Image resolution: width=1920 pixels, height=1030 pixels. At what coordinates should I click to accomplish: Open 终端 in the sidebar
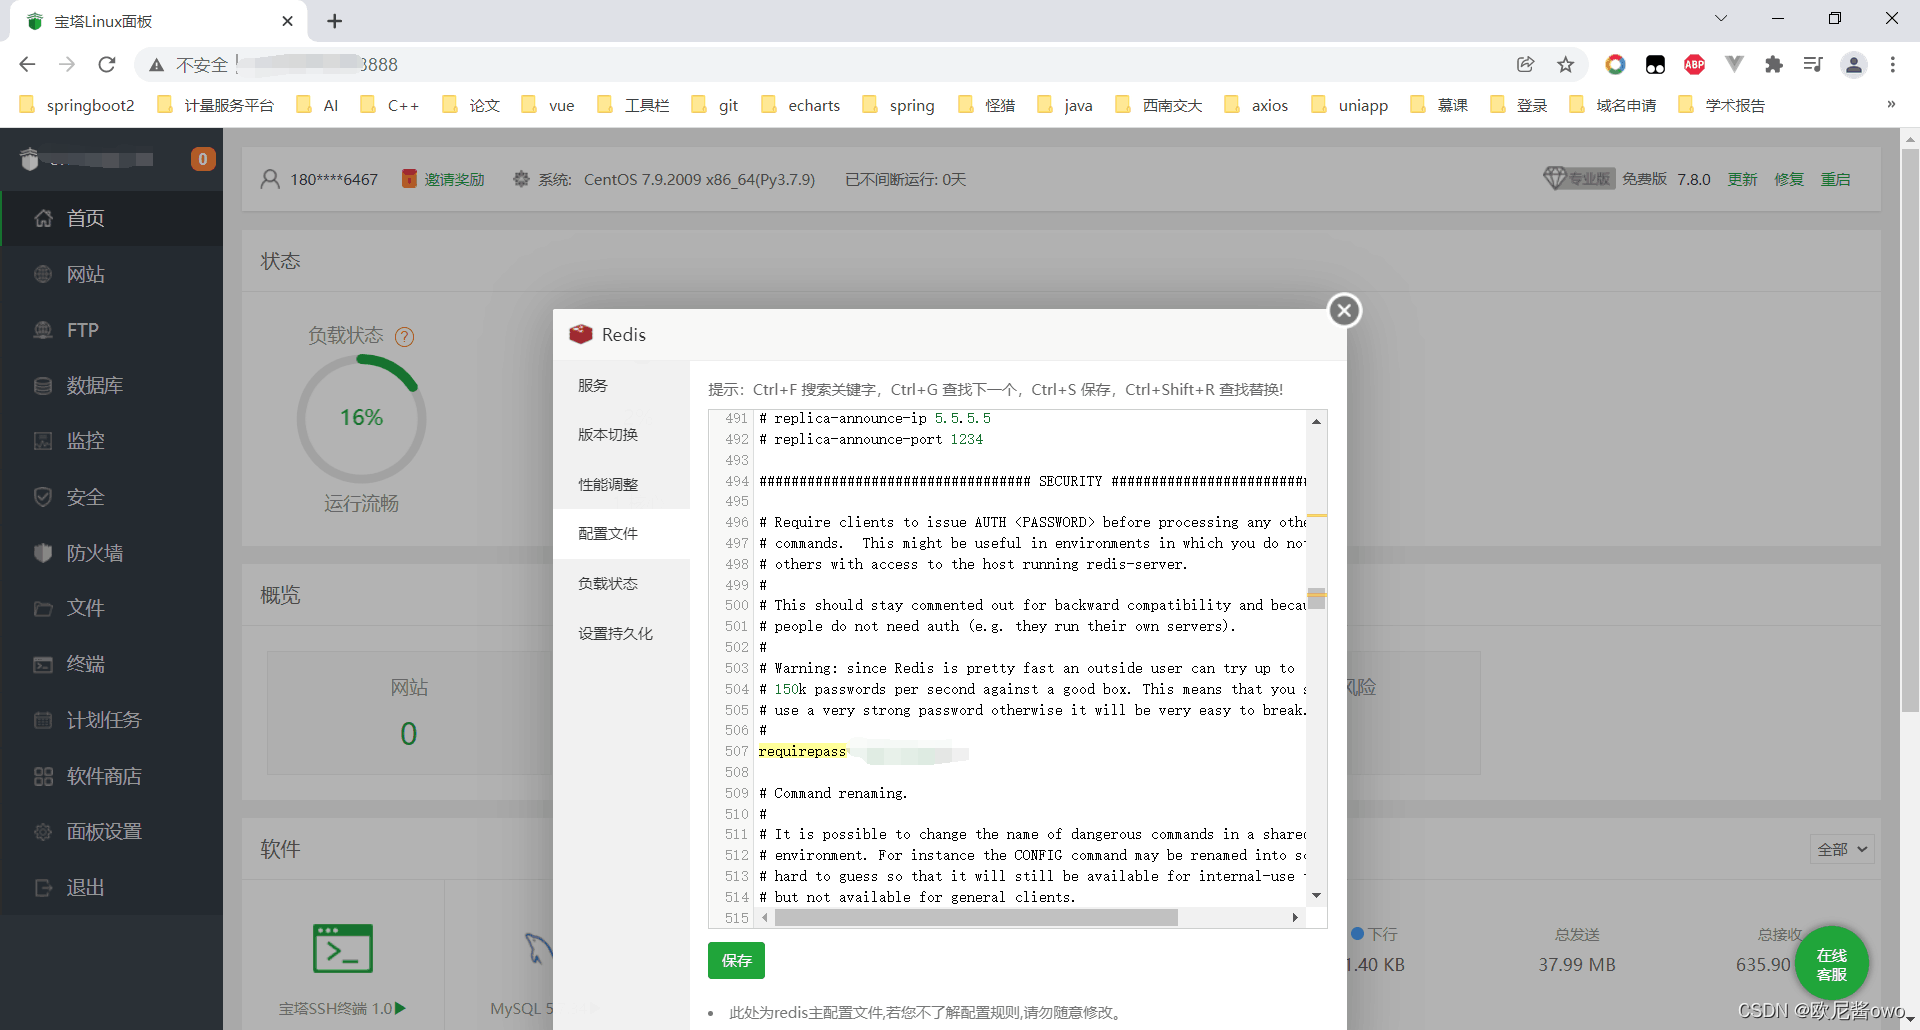pos(111,664)
